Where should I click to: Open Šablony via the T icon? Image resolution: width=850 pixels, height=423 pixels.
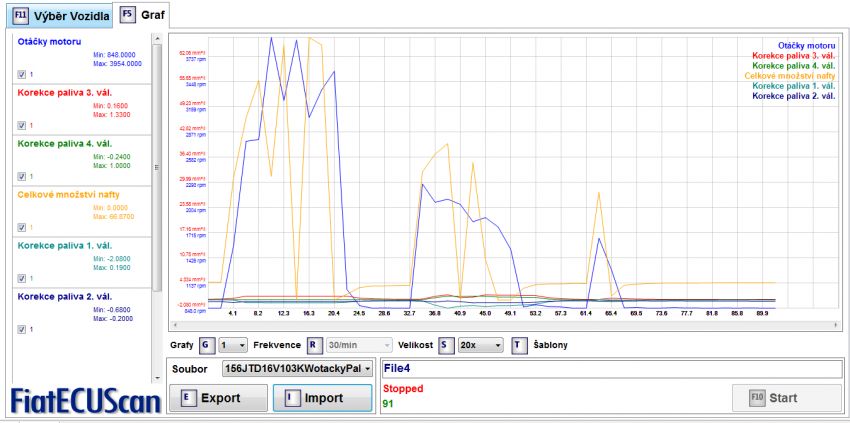point(519,345)
